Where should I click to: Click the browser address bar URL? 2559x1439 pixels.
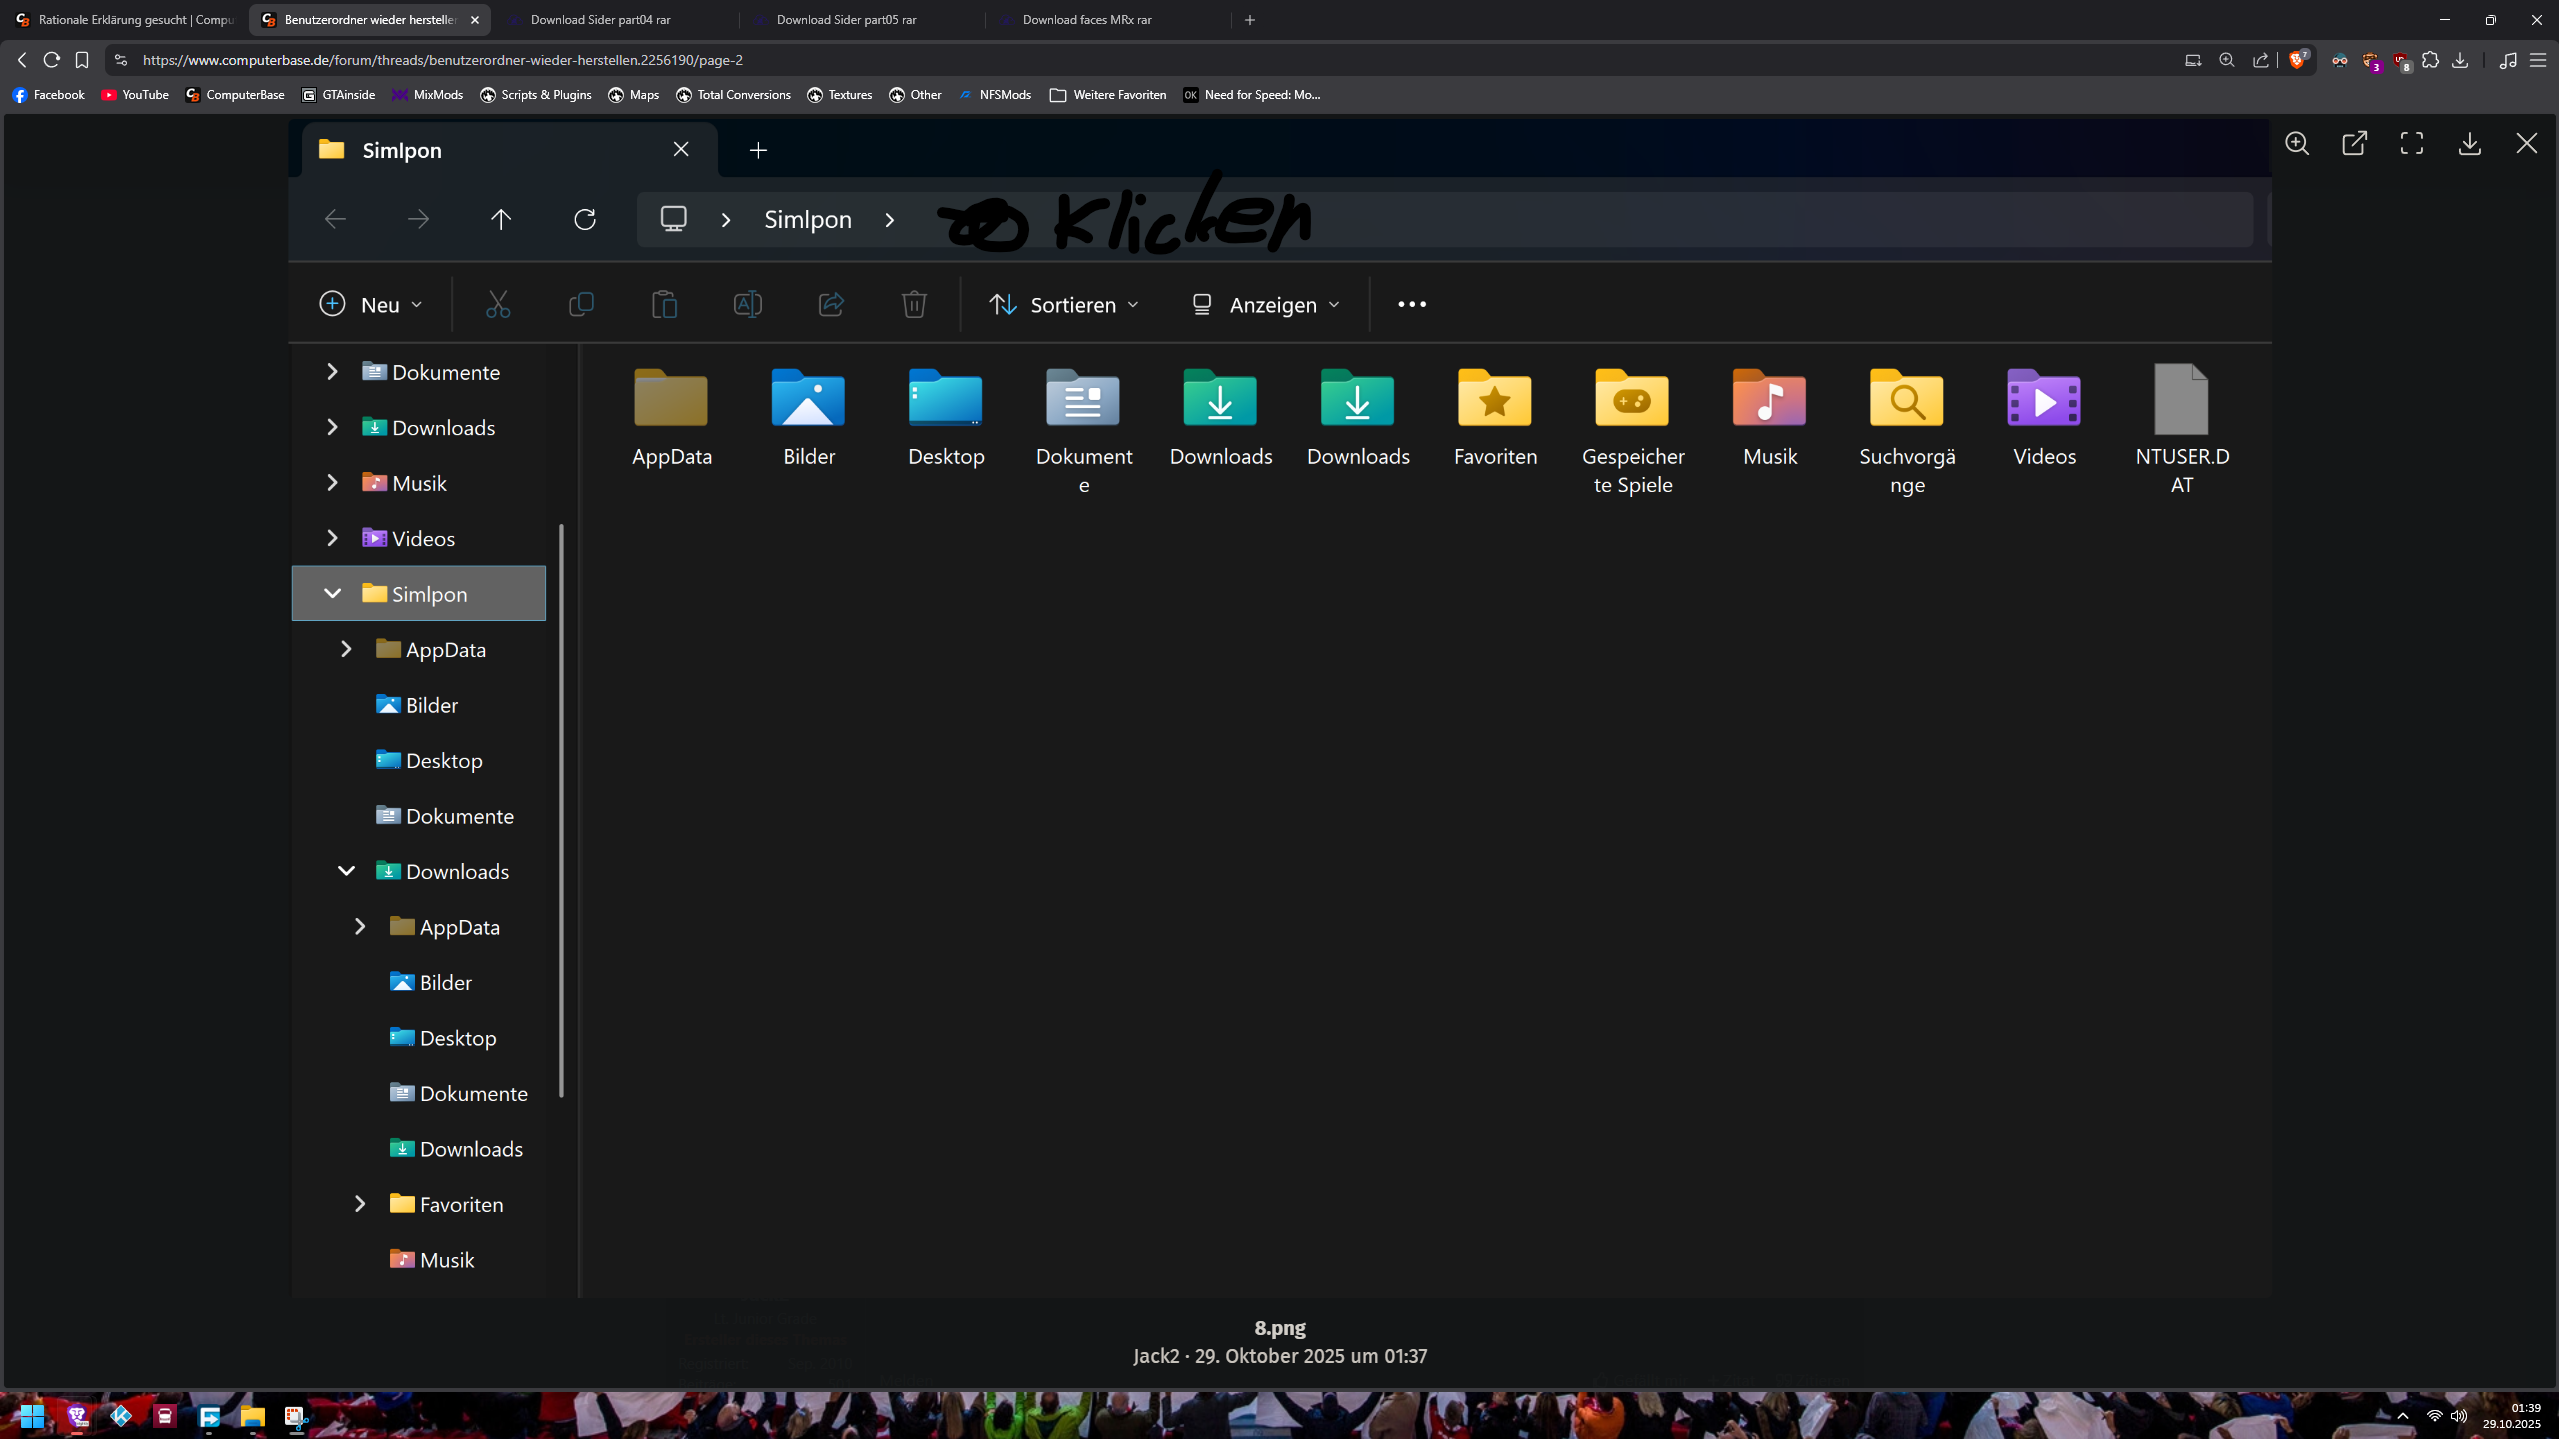443,60
